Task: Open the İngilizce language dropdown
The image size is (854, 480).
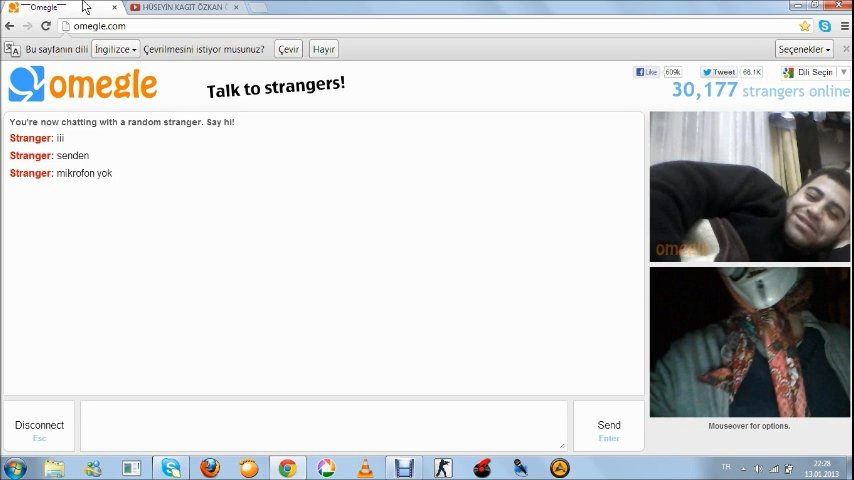Action: coord(115,49)
